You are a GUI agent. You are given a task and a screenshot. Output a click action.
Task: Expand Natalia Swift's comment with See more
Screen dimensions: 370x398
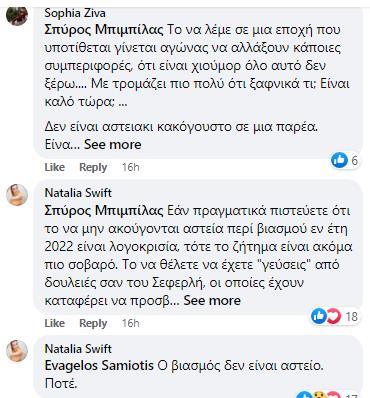212,300
